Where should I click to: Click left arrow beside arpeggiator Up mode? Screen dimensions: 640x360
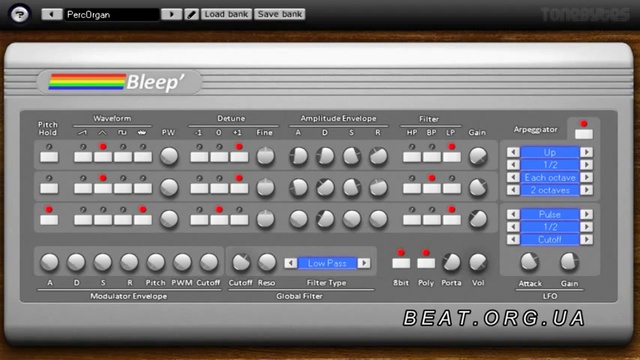[513, 152]
